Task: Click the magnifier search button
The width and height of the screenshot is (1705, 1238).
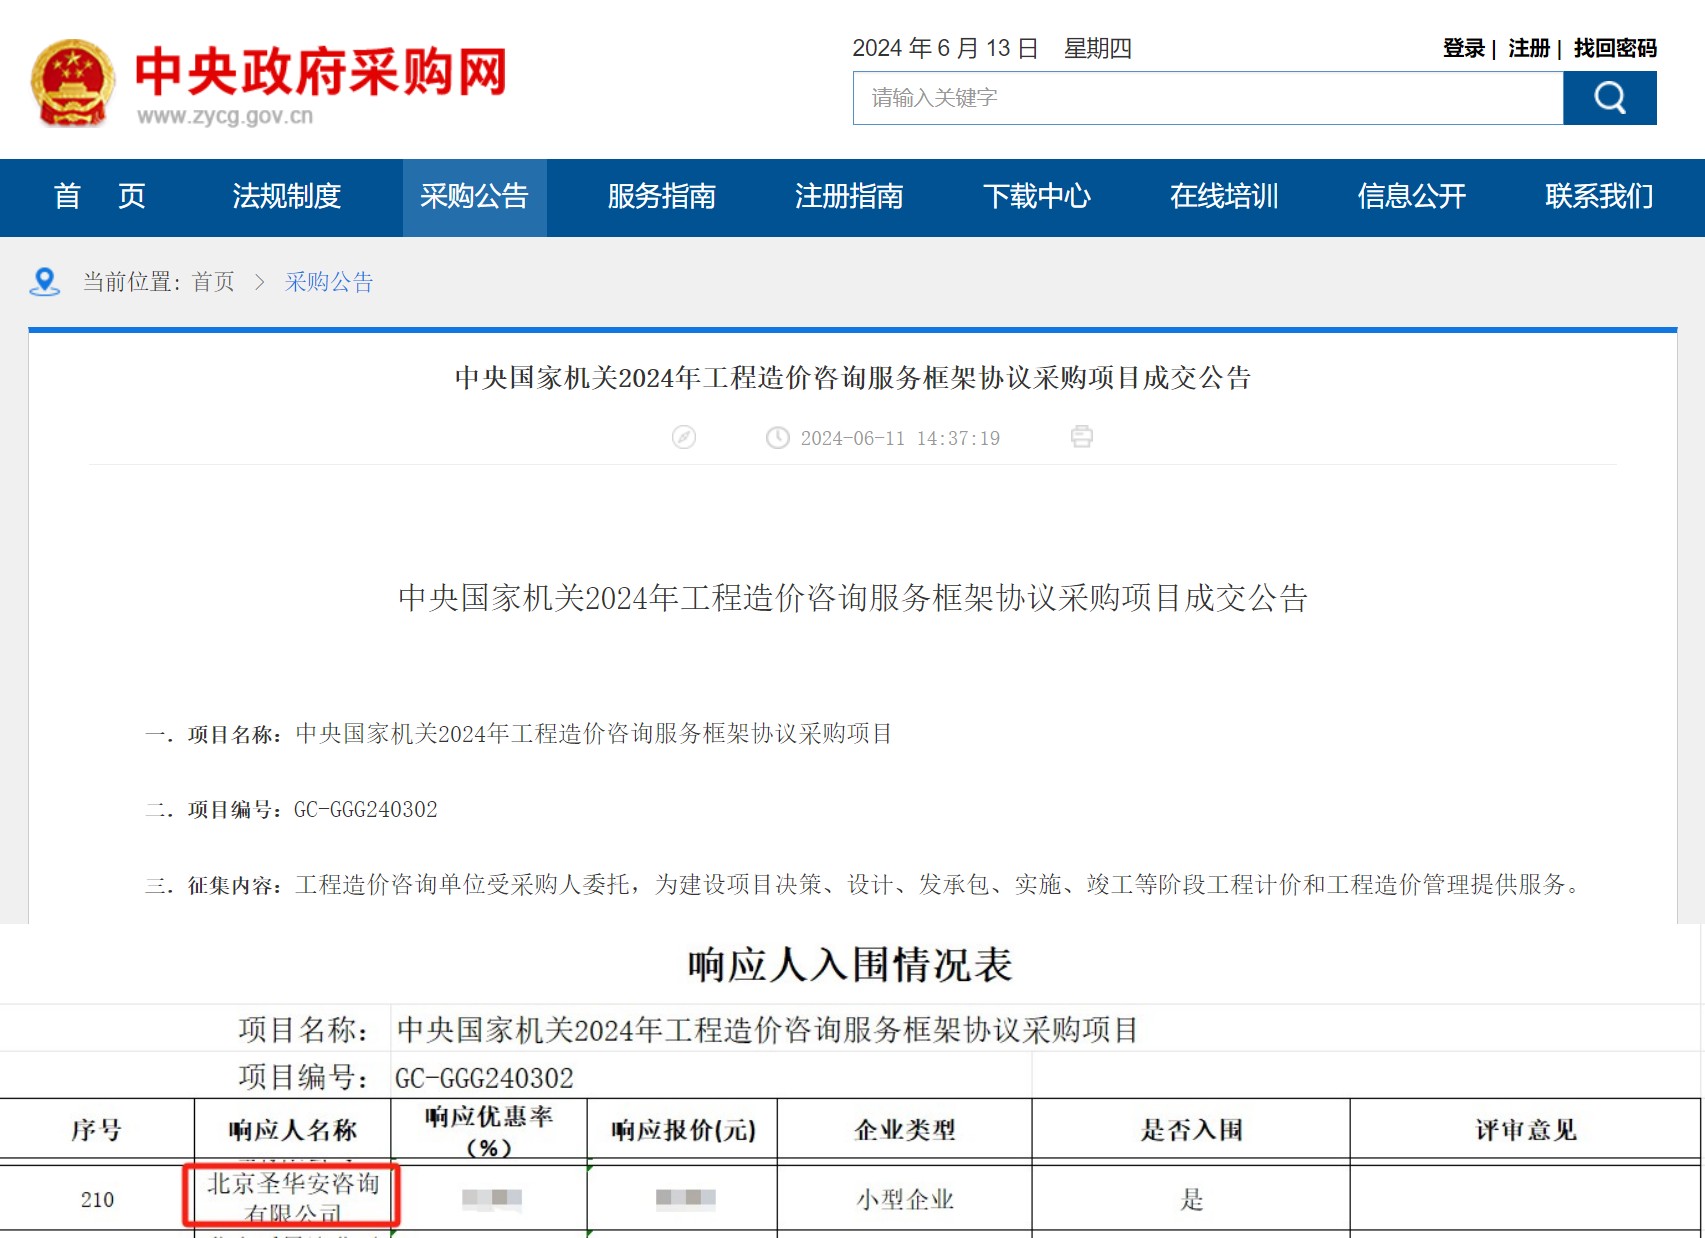Action: pyautogui.click(x=1609, y=98)
